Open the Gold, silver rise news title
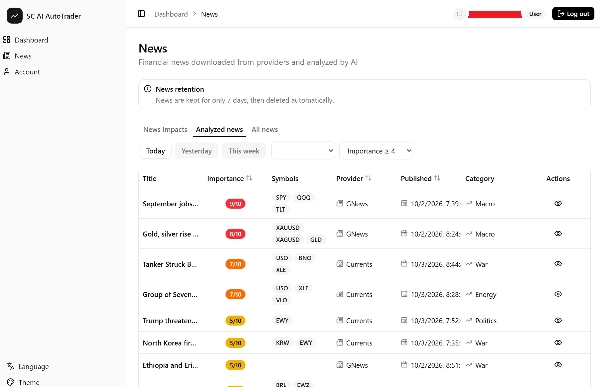 (170, 234)
